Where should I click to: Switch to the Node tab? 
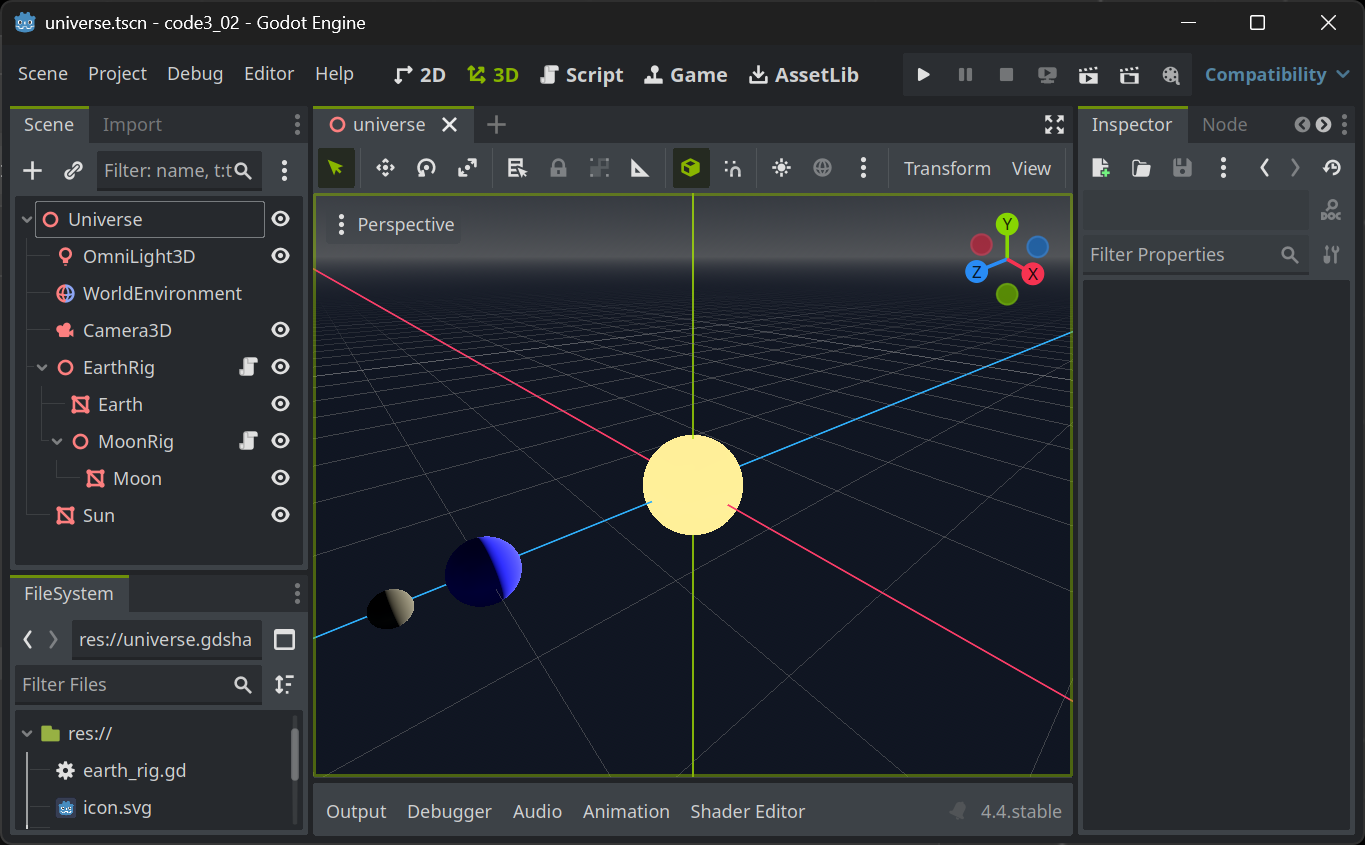tap(1224, 125)
